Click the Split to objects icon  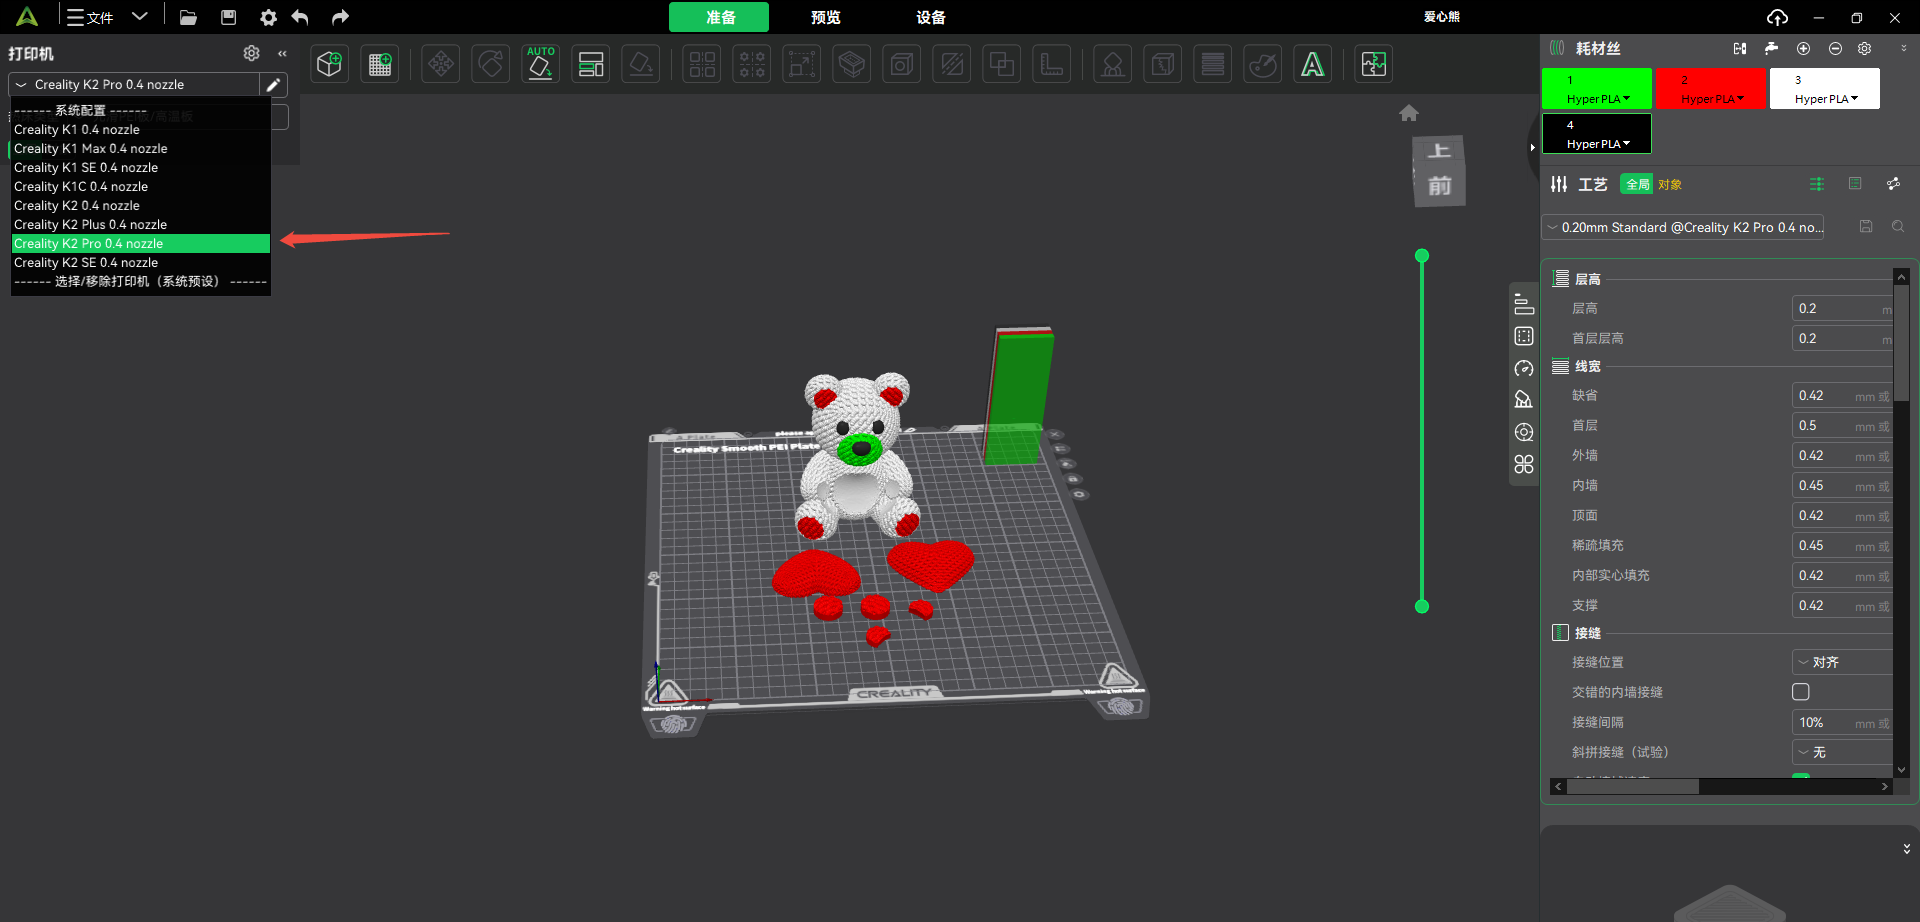click(702, 64)
